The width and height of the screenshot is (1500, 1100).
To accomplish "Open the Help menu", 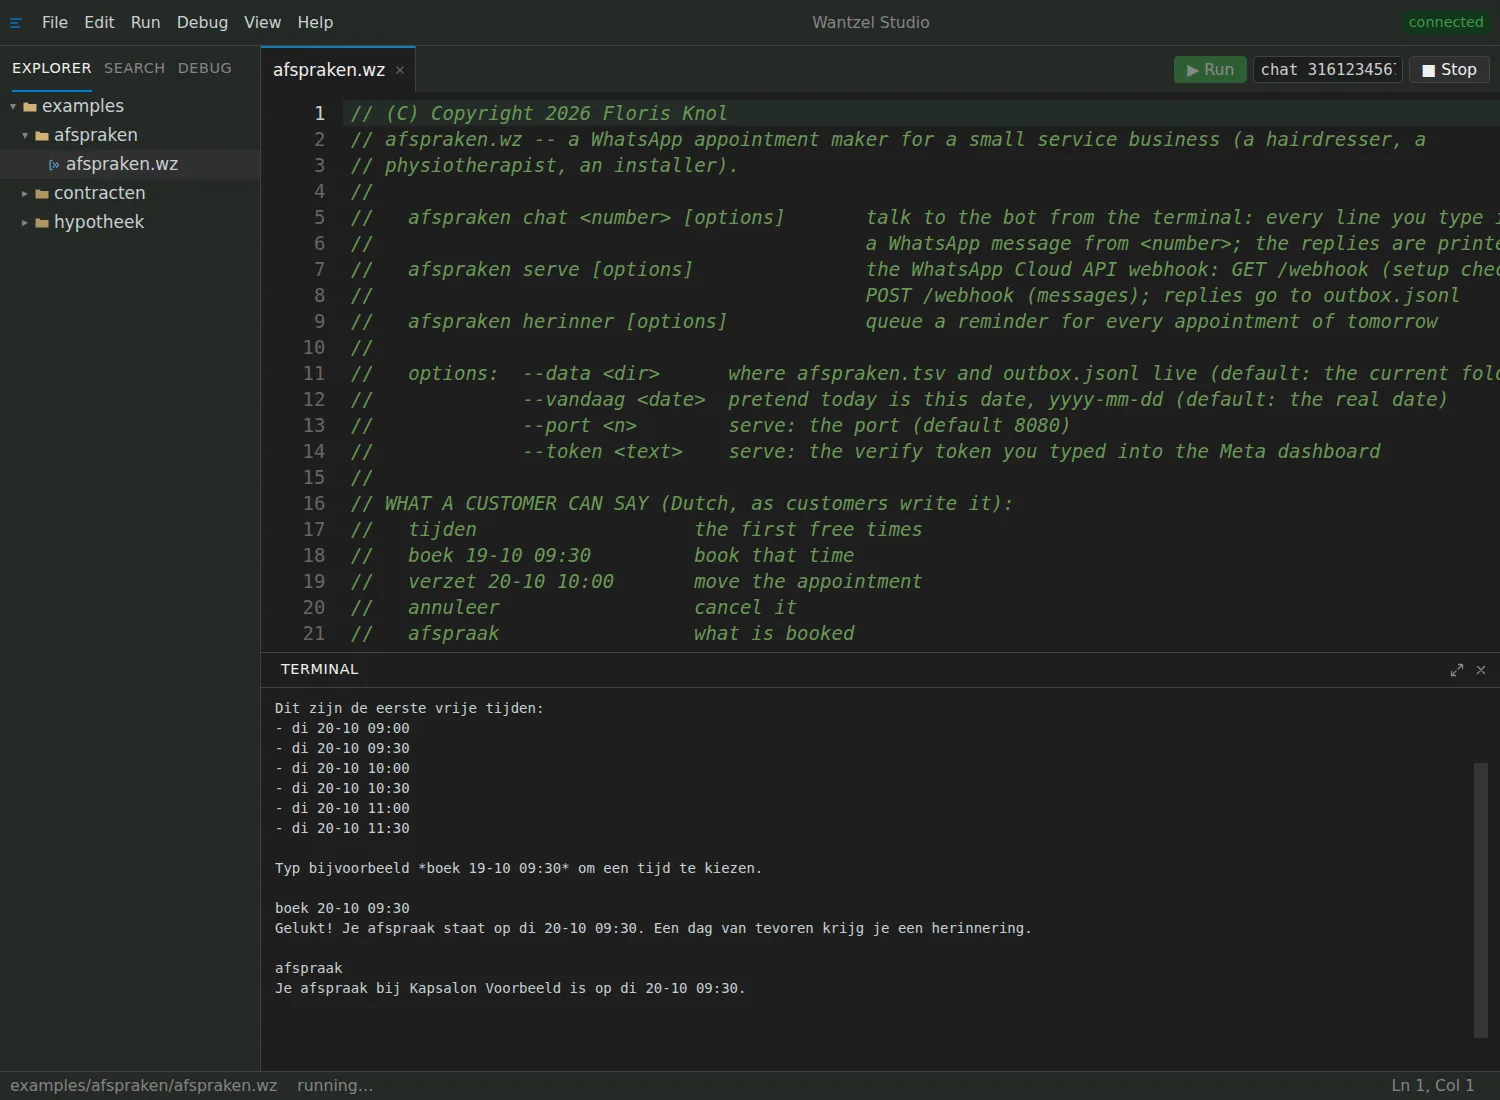I will point(315,22).
